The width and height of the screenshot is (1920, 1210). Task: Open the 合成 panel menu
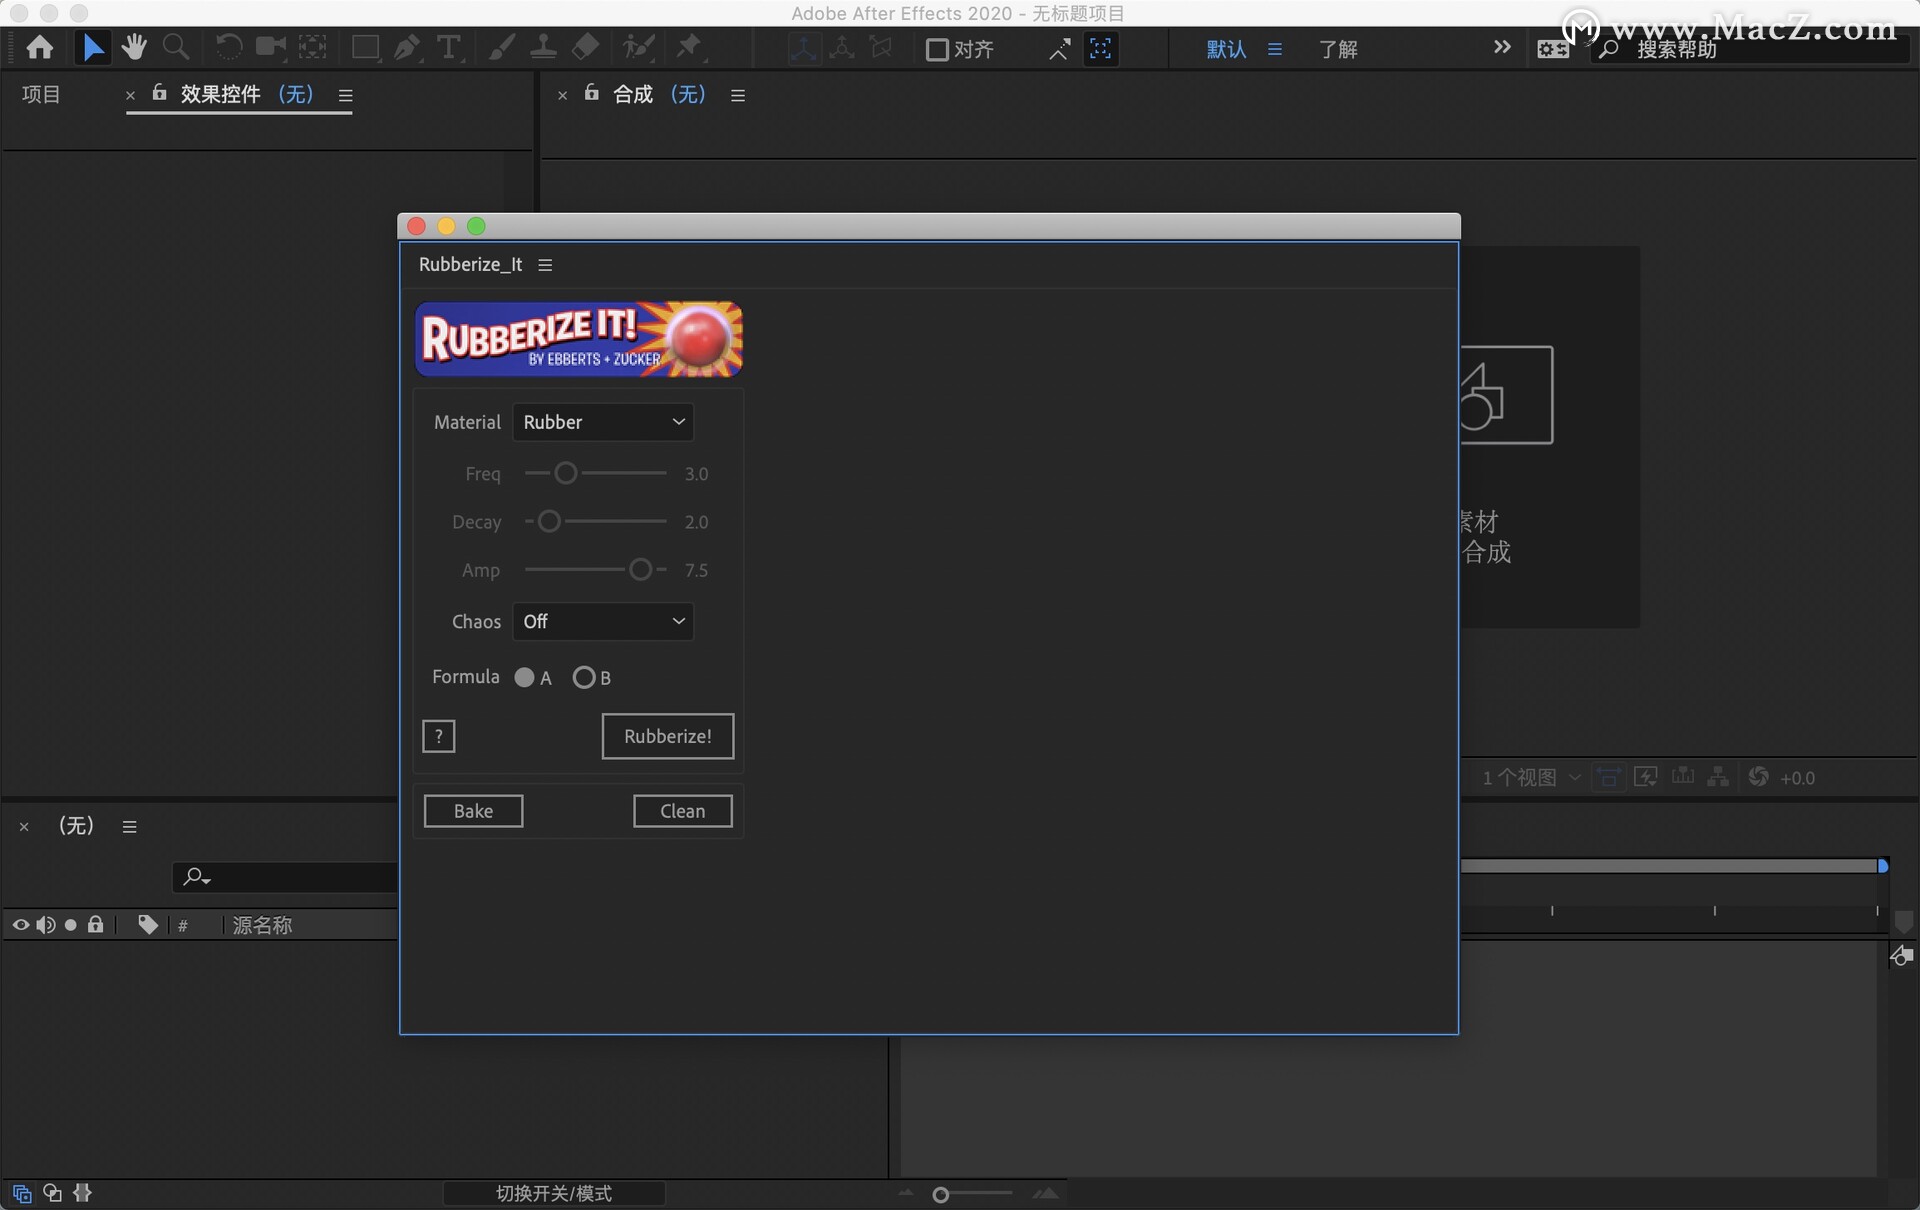[x=738, y=95]
